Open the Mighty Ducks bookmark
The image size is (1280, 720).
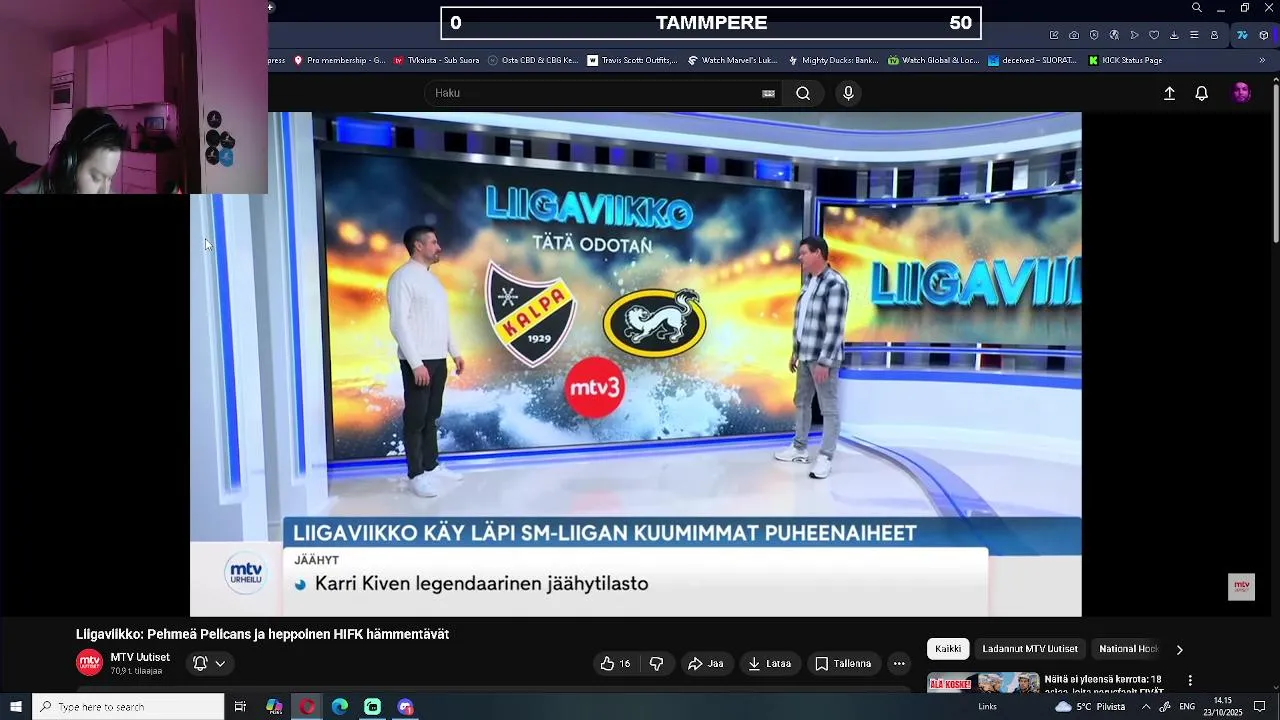coord(833,60)
